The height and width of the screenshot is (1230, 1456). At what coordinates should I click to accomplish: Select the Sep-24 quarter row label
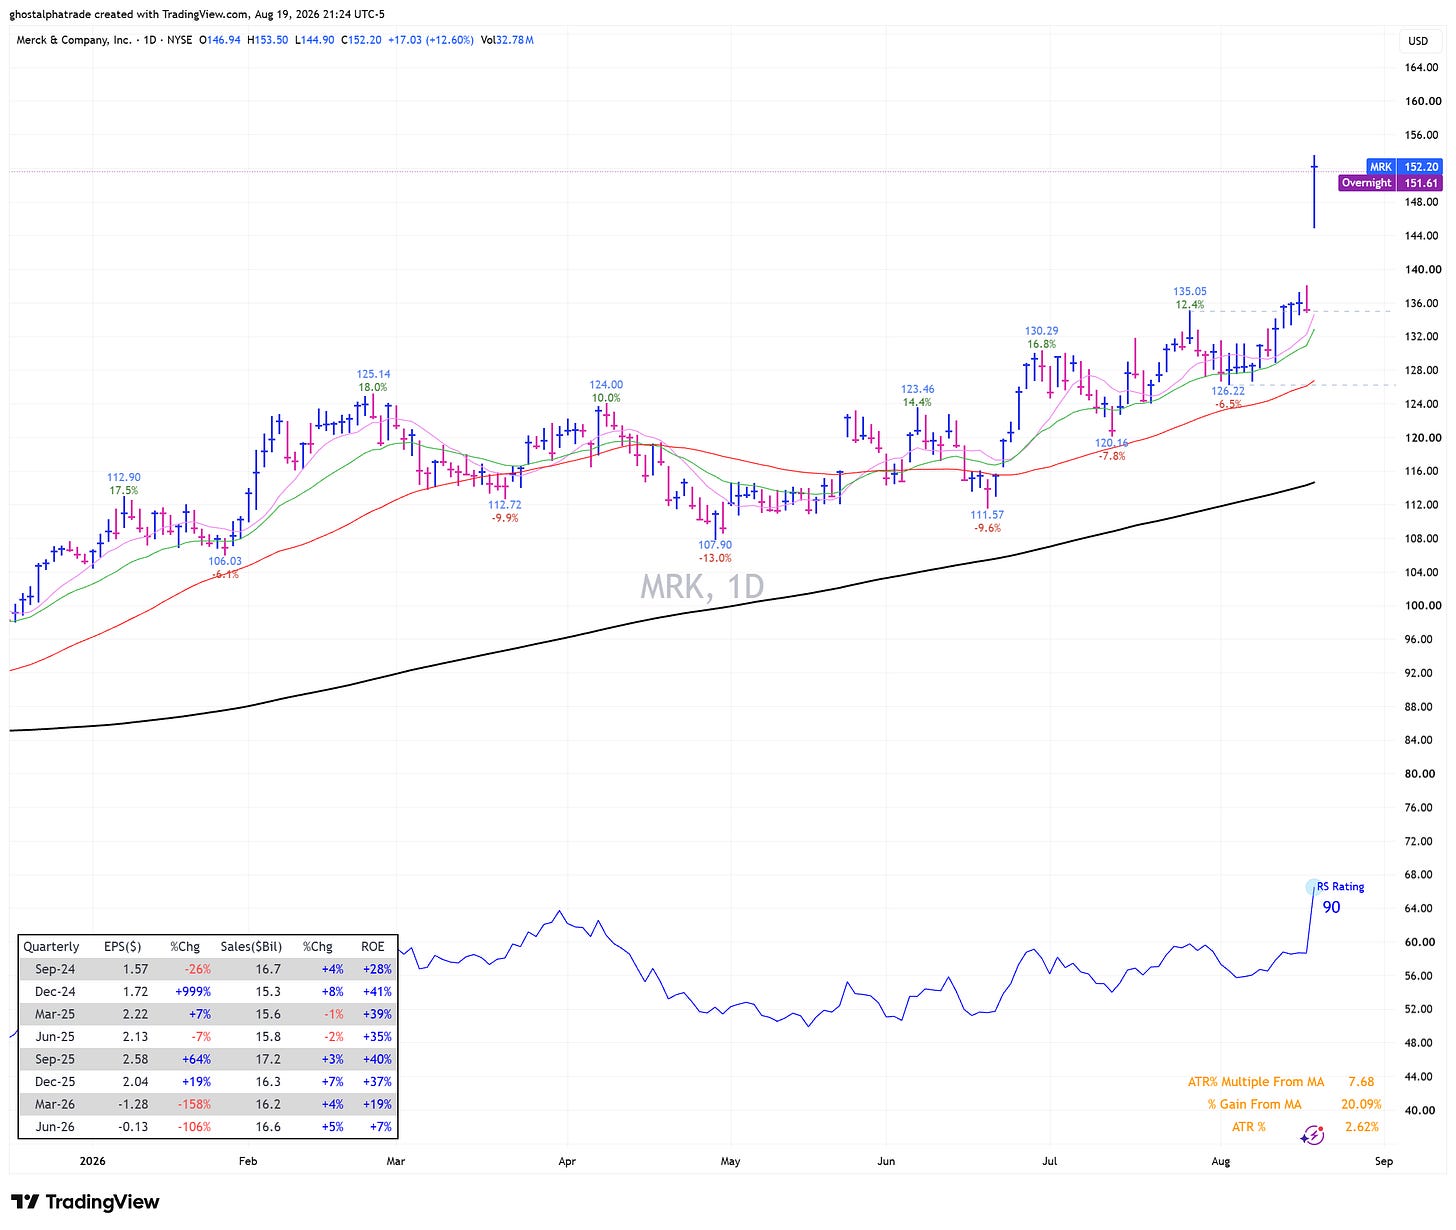click(x=57, y=969)
